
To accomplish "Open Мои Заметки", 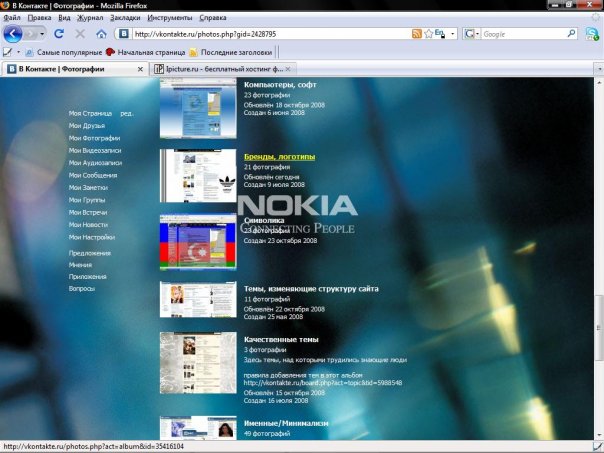I will pos(88,187).
